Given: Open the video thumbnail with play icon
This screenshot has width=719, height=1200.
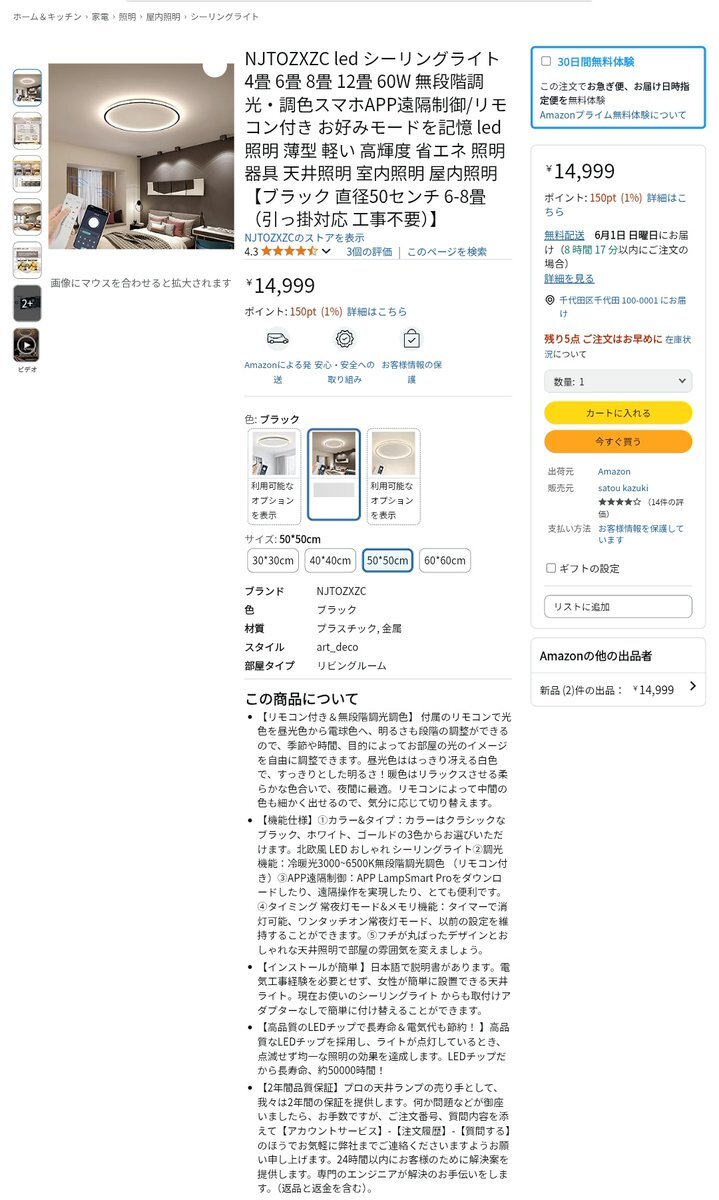Looking at the screenshot, I should point(27,345).
